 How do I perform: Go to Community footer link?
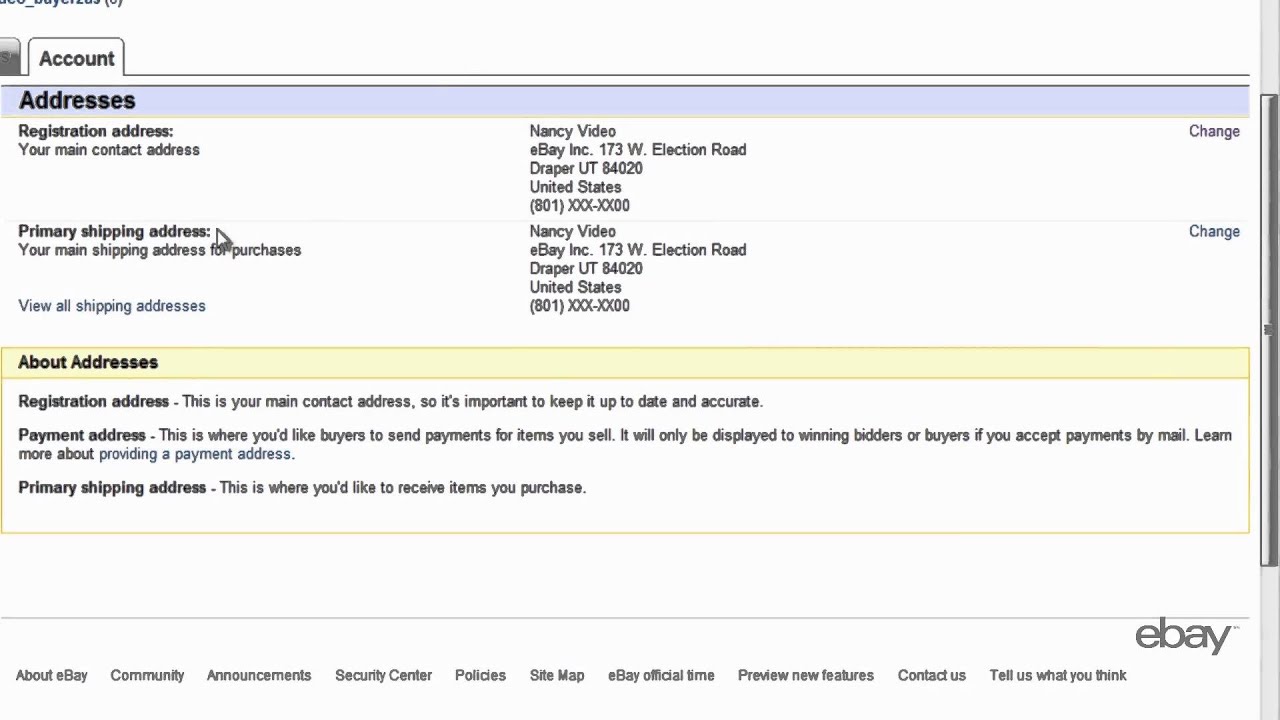(x=147, y=675)
